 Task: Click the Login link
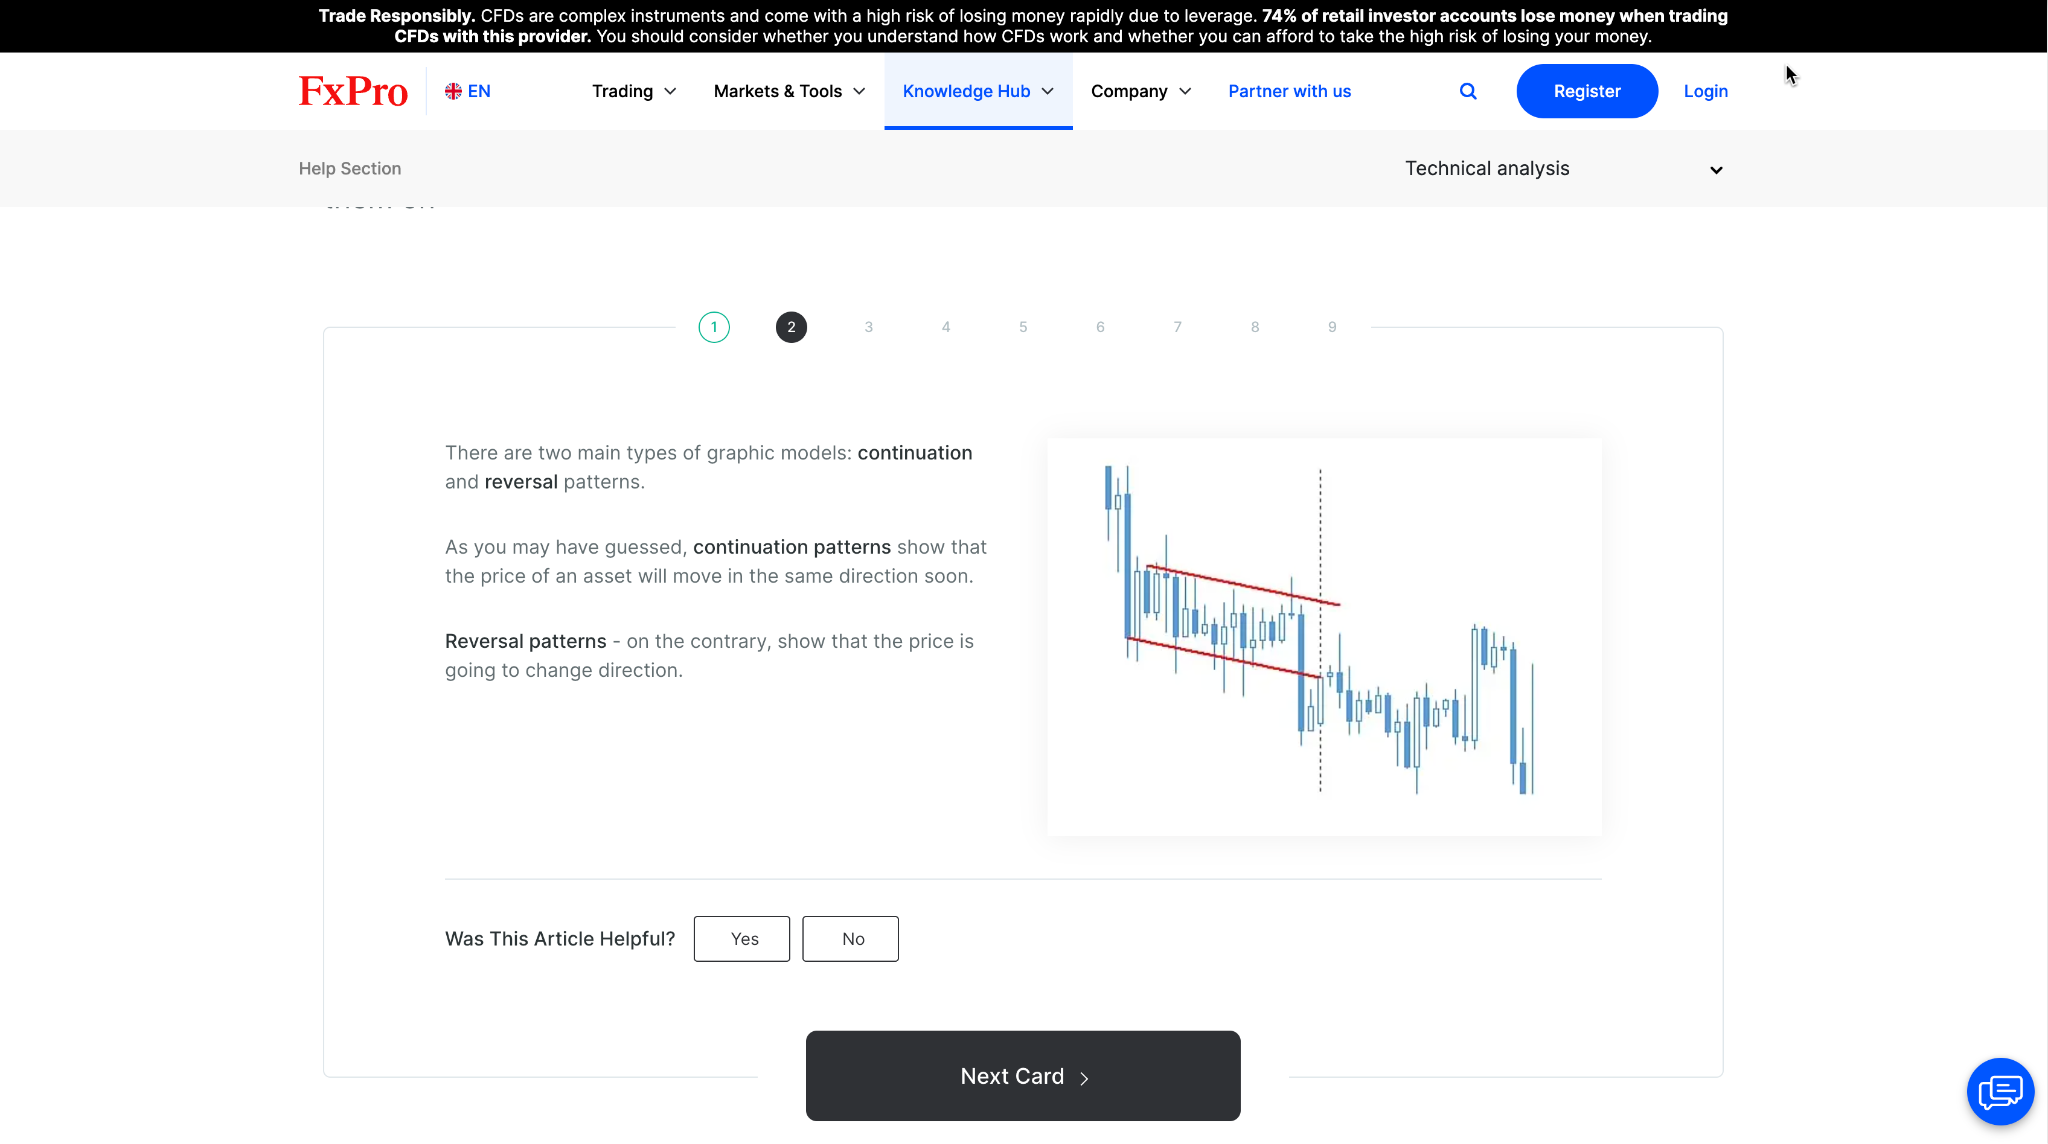(1705, 91)
